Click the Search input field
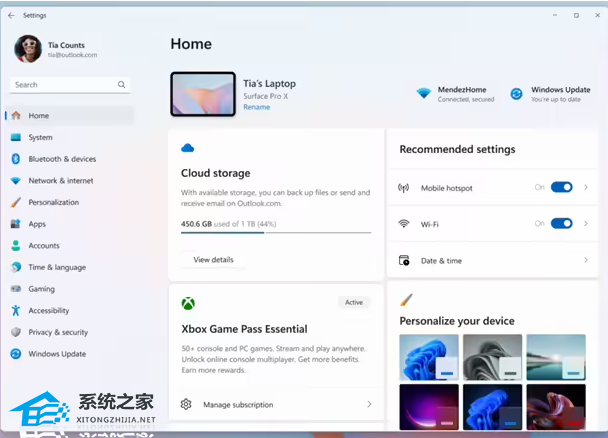The height and width of the screenshot is (438, 608). [x=70, y=84]
